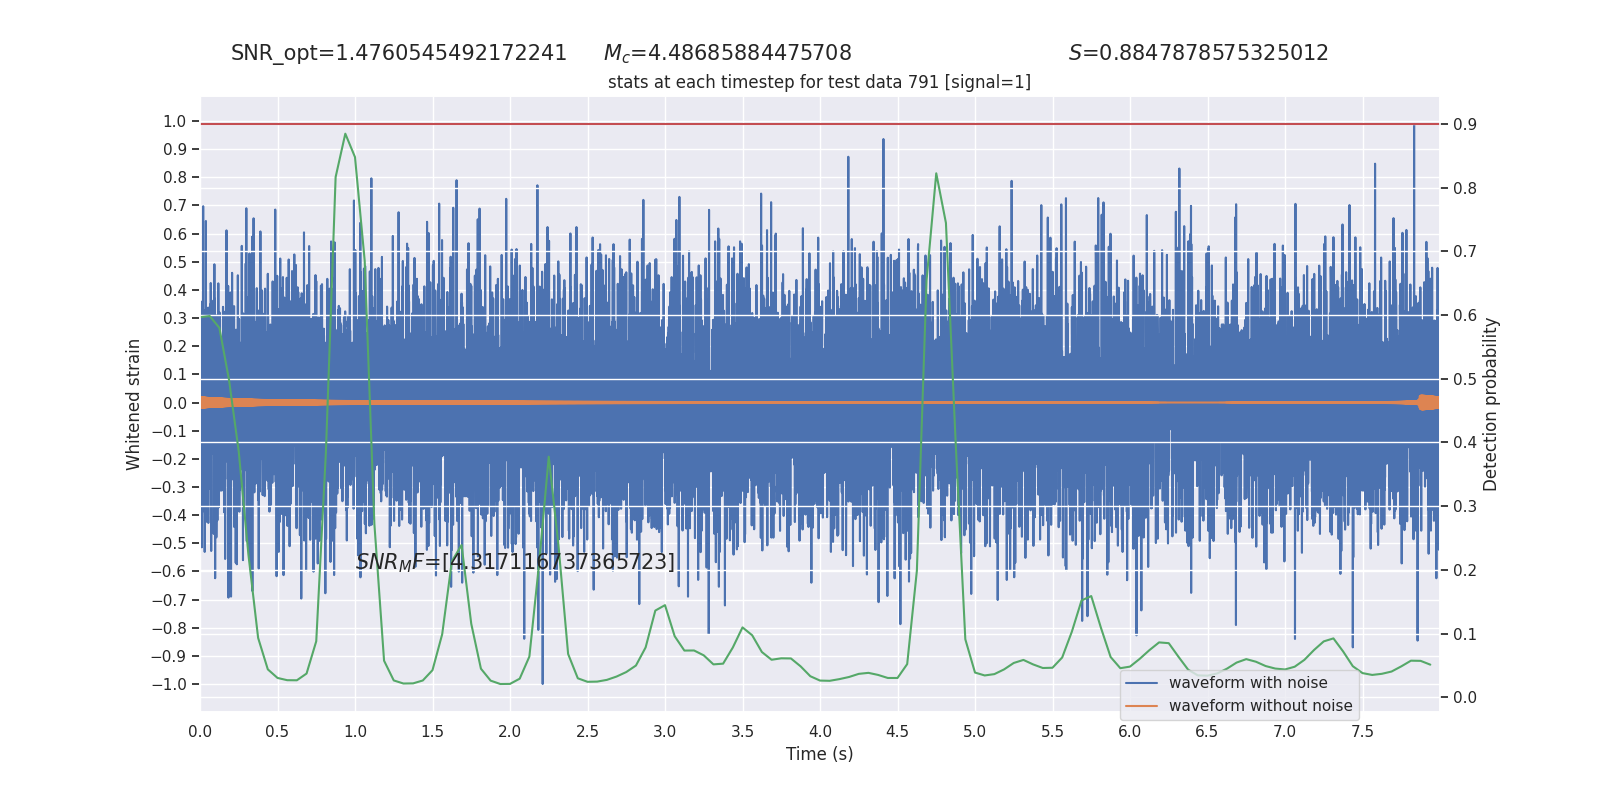Click the x-axis tick label 0.0
The width and height of the screenshot is (1600, 800).
pyautogui.click(x=200, y=732)
